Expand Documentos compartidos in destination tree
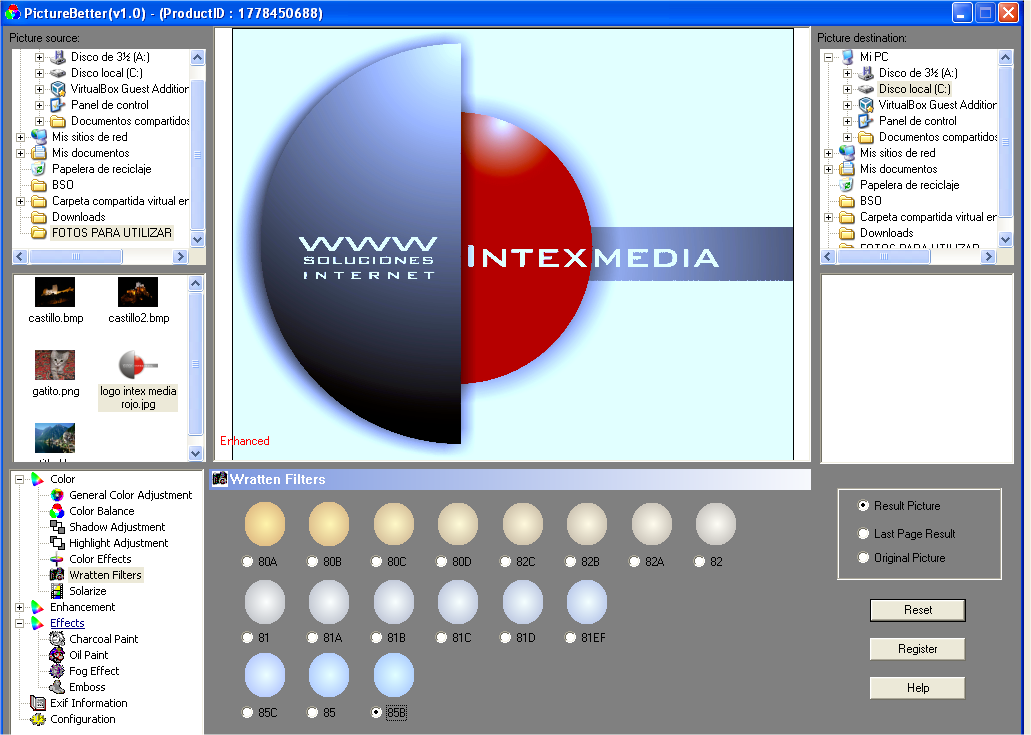This screenshot has width=1031, height=735. (x=848, y=137)
